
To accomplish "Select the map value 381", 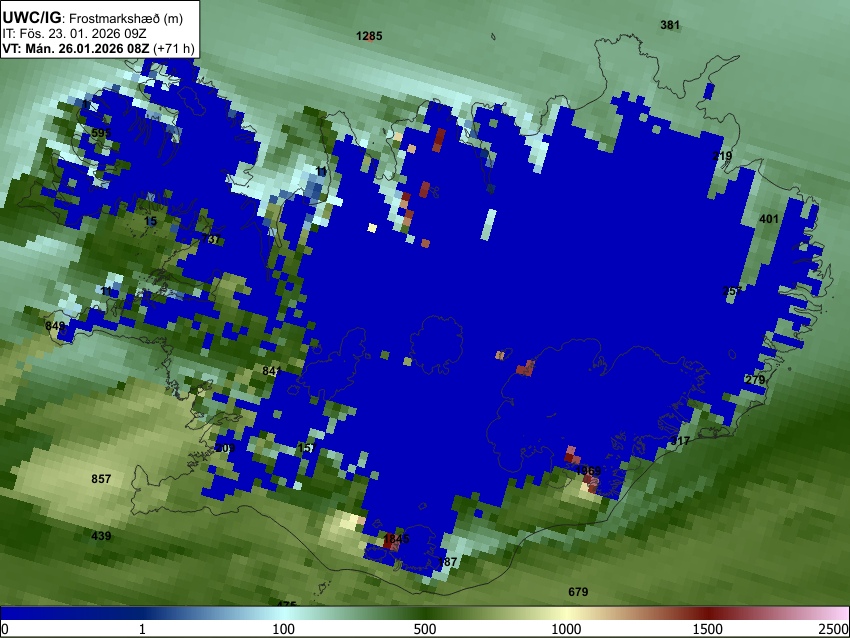I will (670, 24).
